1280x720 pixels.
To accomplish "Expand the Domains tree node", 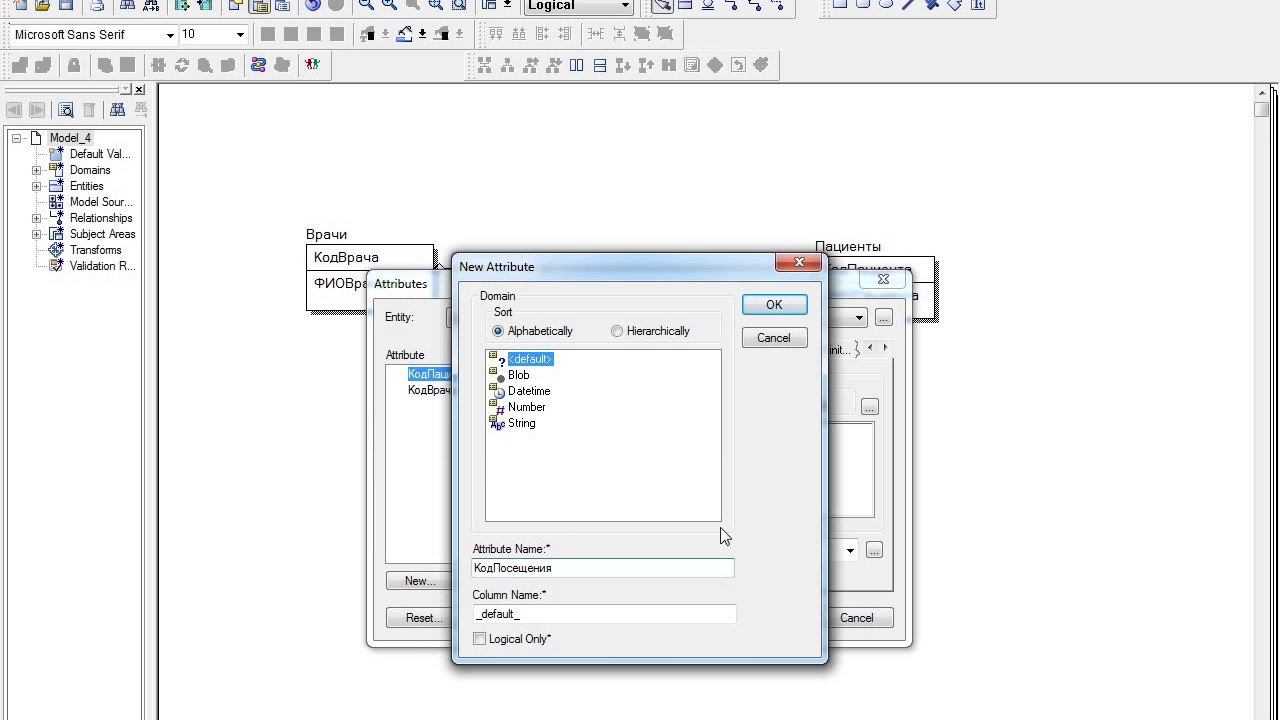I will point(37,170).
